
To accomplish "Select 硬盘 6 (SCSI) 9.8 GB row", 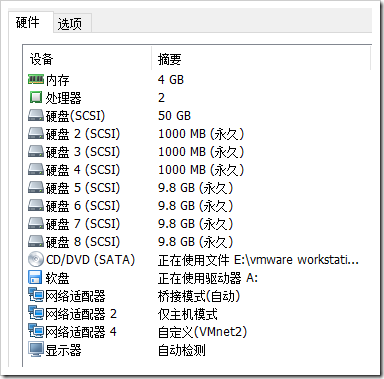I will [197, 206].
